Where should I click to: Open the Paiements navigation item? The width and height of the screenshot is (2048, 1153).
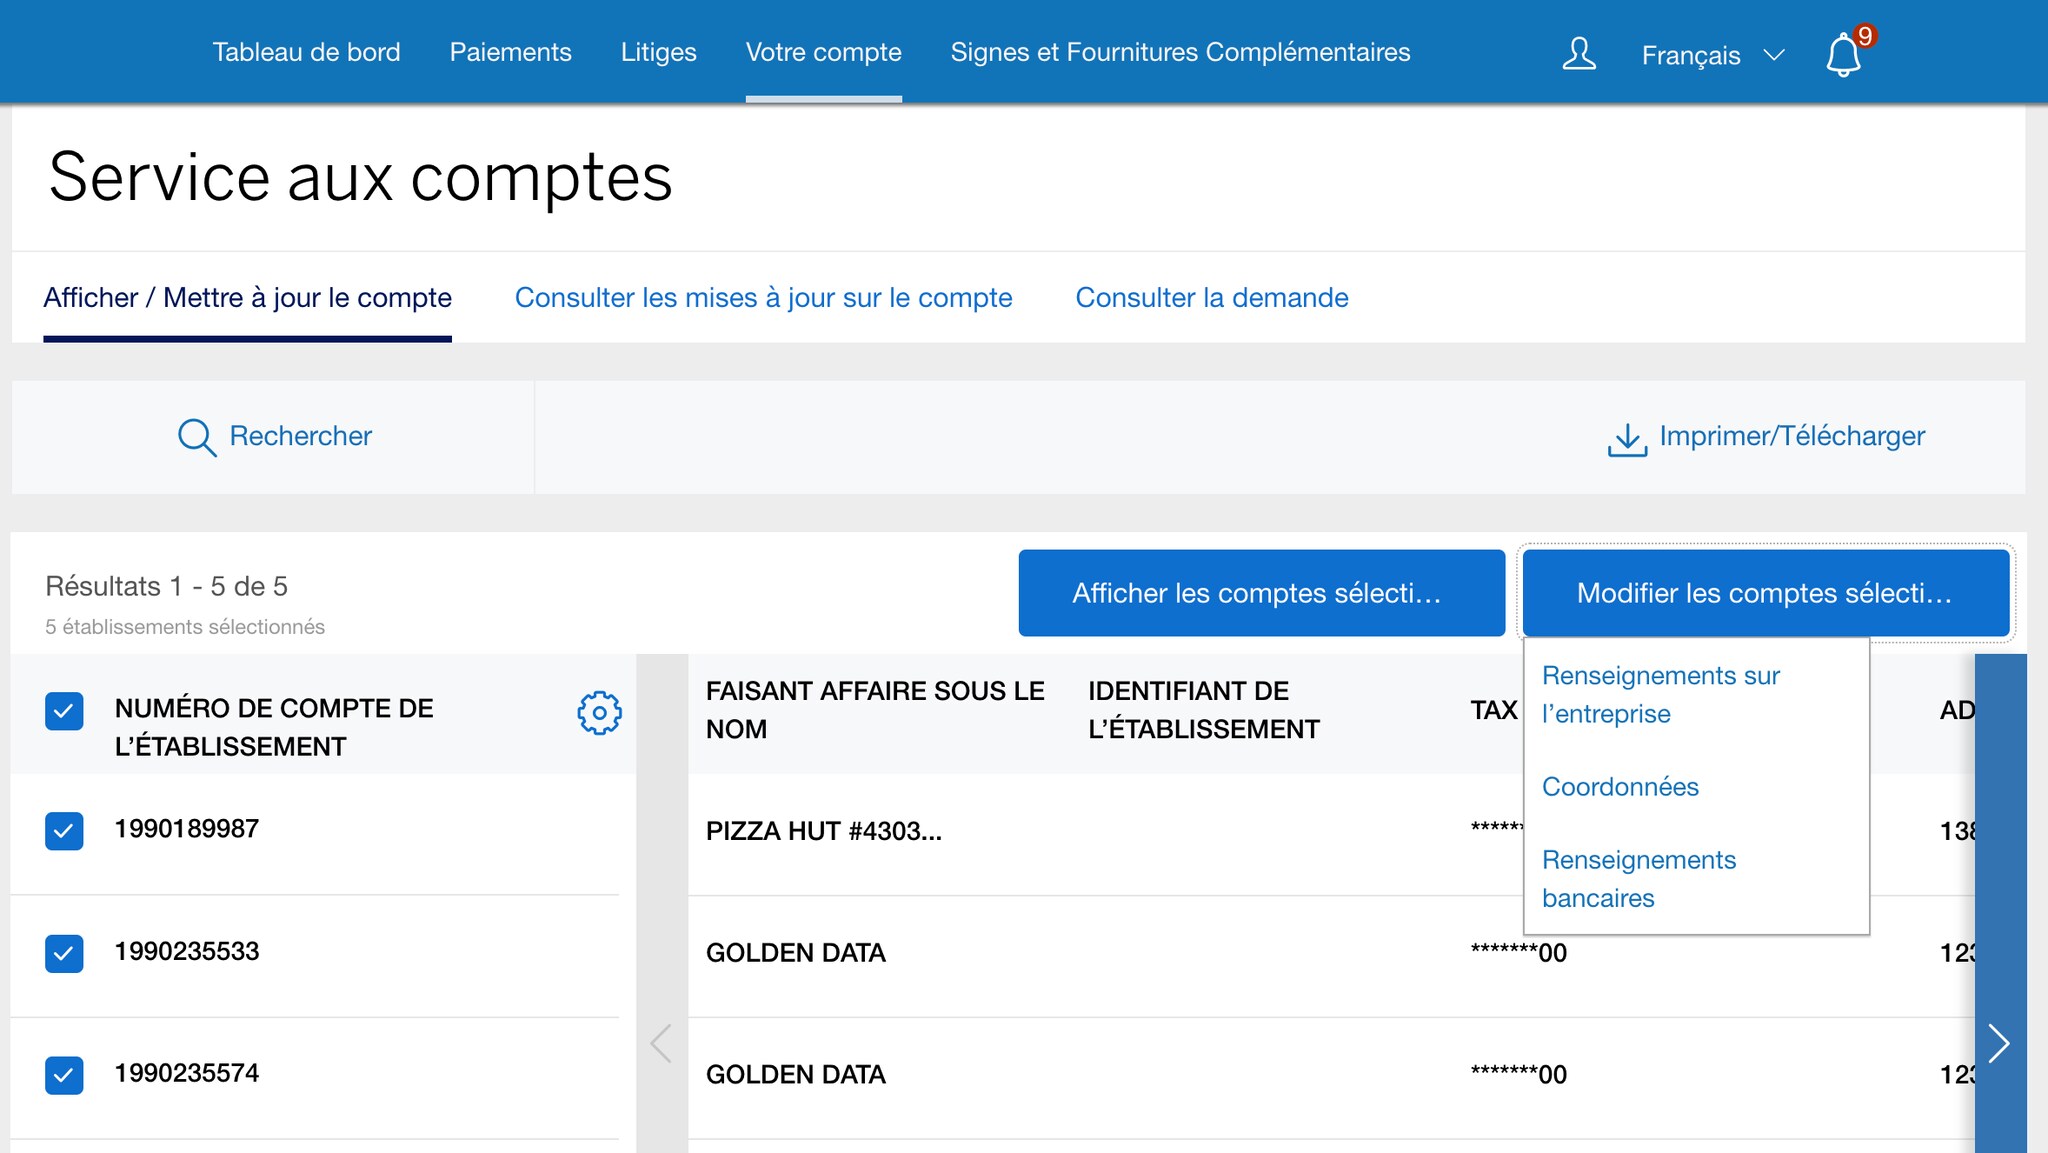[x=510, y=52]
